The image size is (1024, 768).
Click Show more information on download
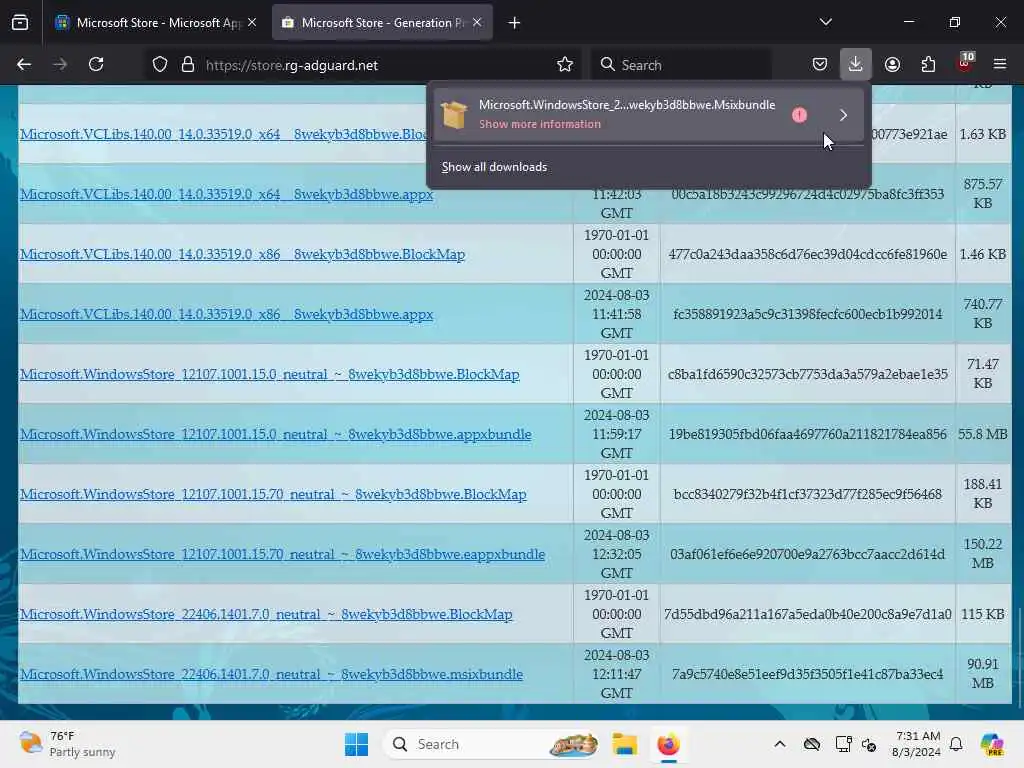click(x=539, y=124)
